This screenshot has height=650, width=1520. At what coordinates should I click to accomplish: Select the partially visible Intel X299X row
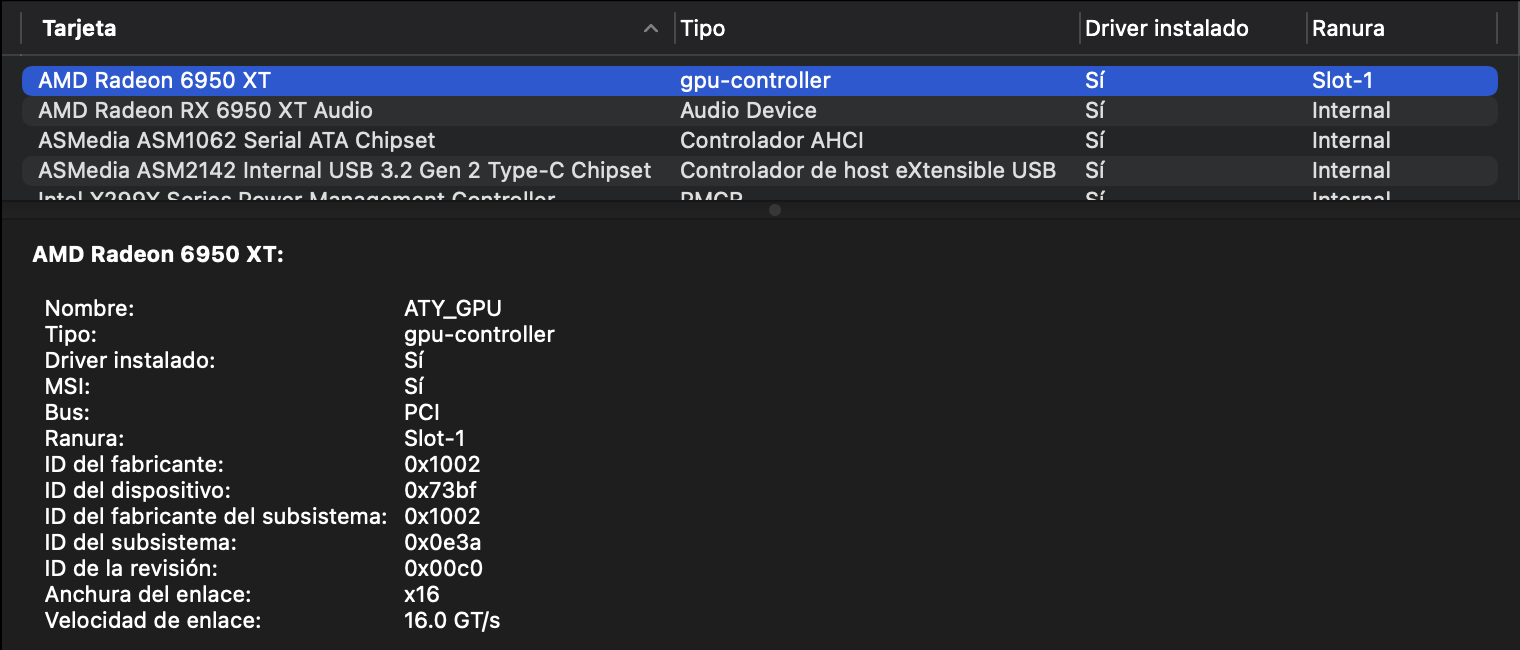coord(760,194)
